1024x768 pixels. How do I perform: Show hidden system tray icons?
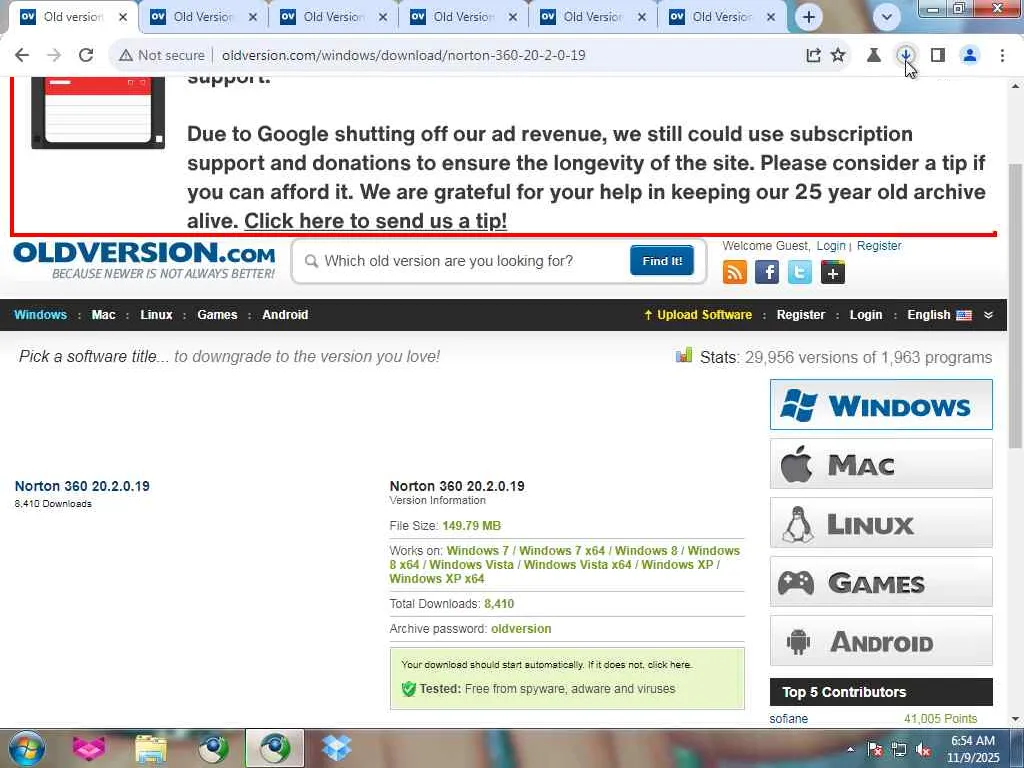850,749
